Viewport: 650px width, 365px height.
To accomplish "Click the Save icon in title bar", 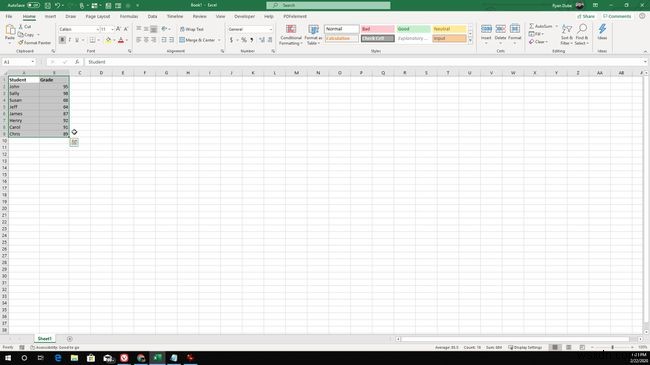I will tap(48, 5).
